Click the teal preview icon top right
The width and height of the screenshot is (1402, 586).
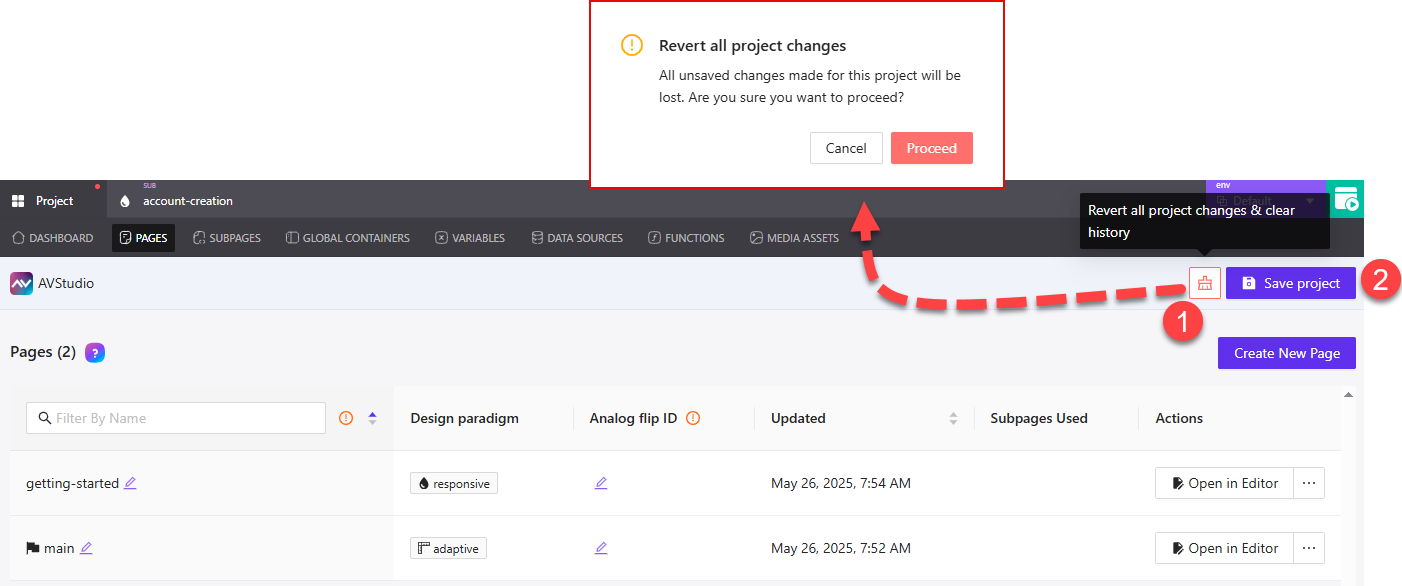coord(1346,199)
